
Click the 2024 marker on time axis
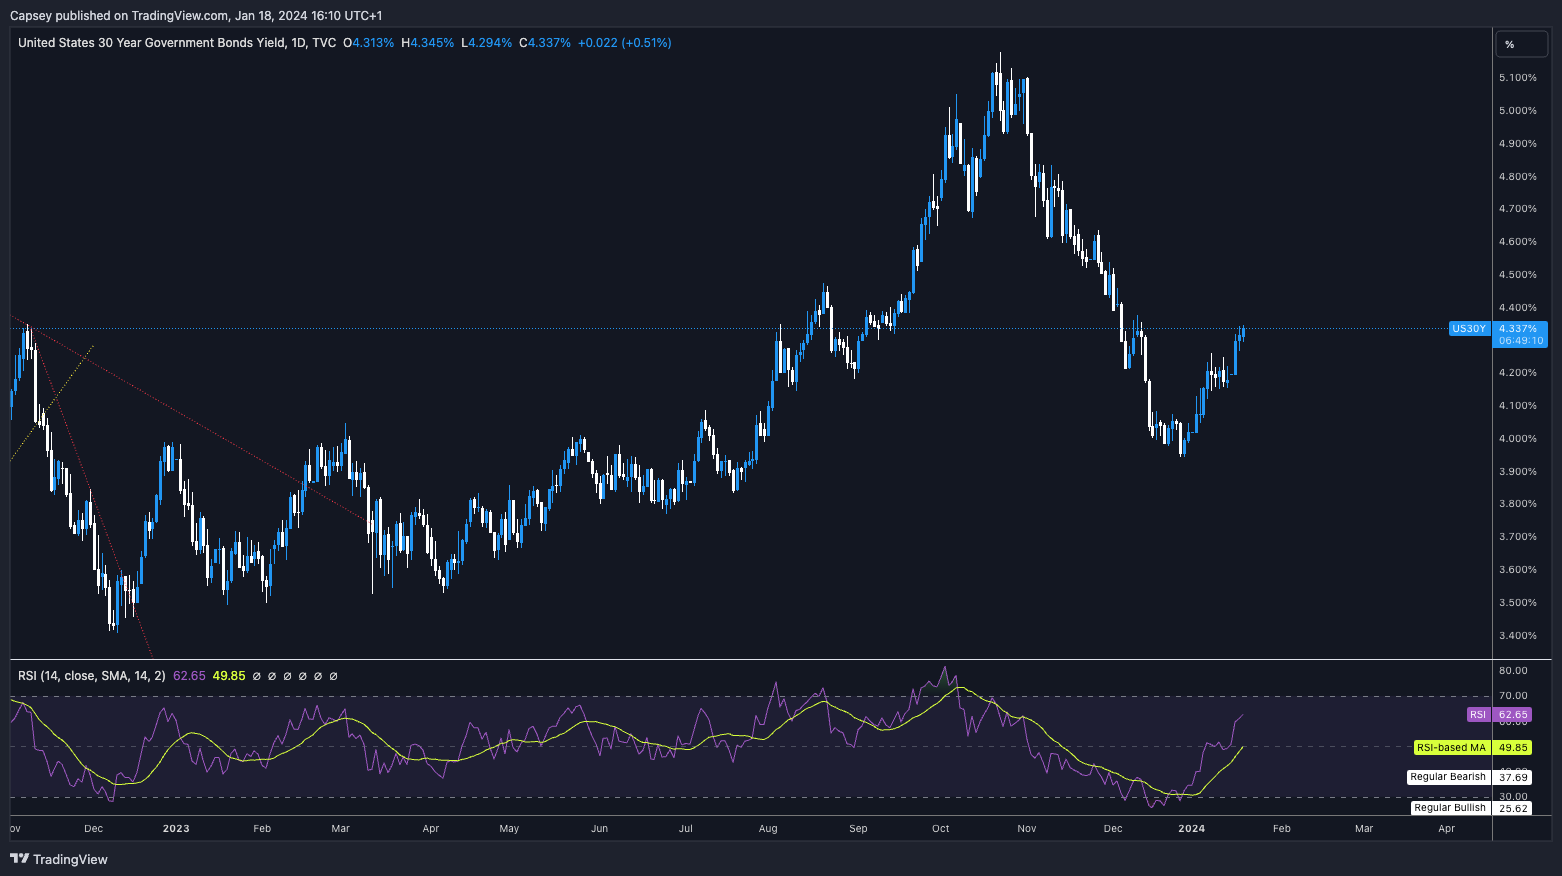(1191, 828)
